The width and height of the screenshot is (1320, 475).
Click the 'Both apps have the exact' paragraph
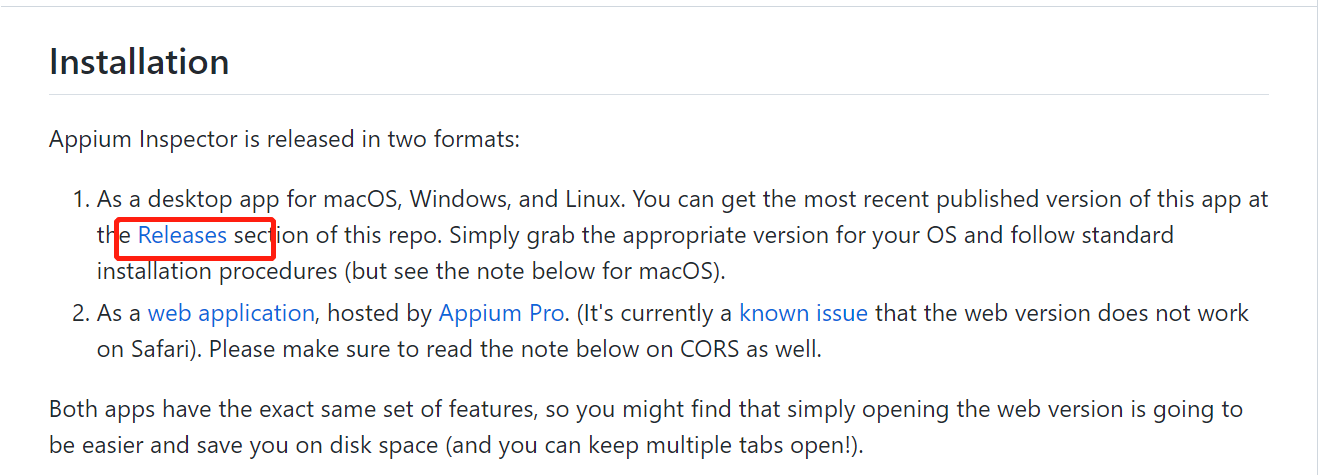click(x=646, y=427)
